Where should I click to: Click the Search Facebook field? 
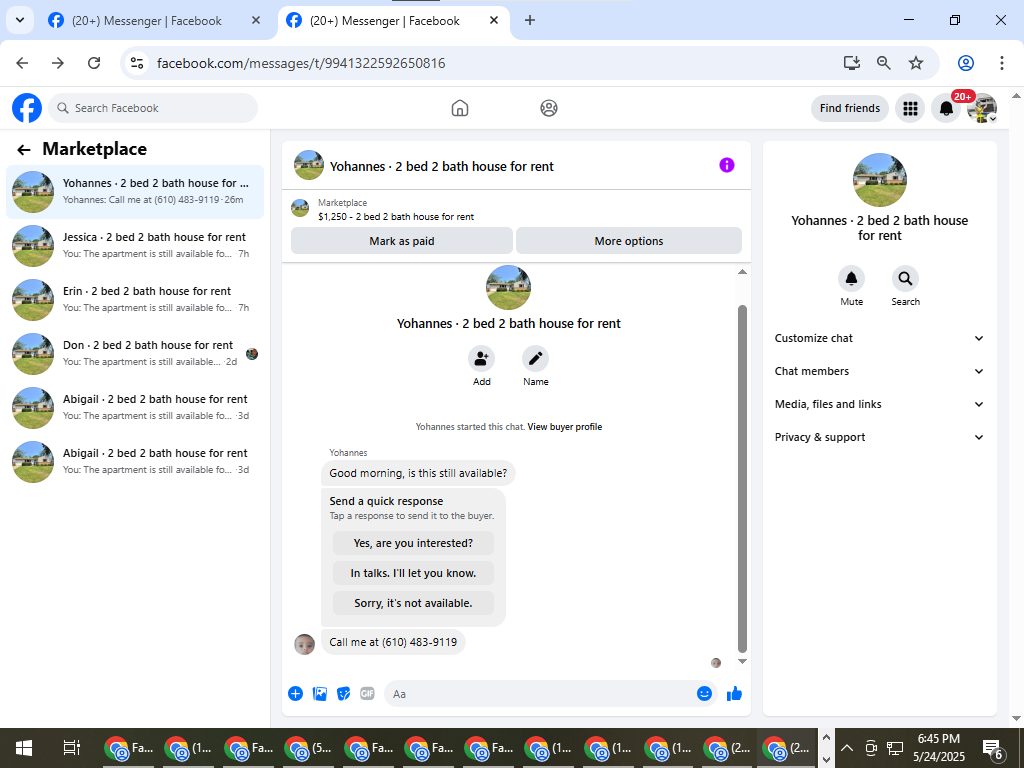click(153, 108)
